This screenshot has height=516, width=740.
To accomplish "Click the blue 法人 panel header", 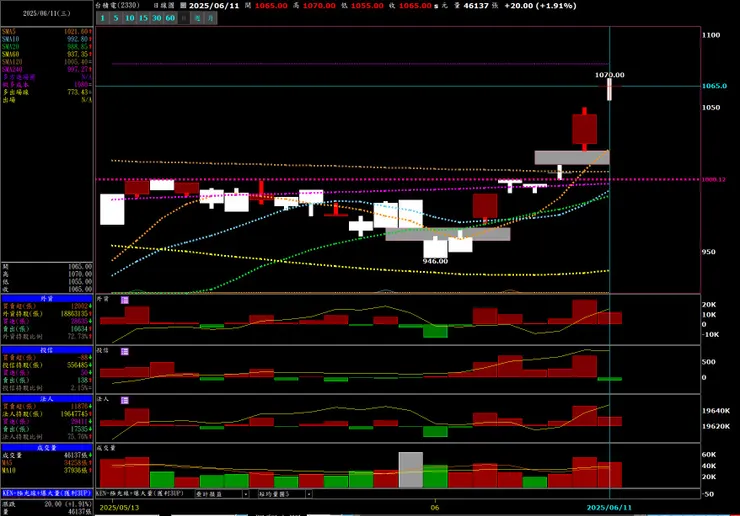I will tap(47, 399).
